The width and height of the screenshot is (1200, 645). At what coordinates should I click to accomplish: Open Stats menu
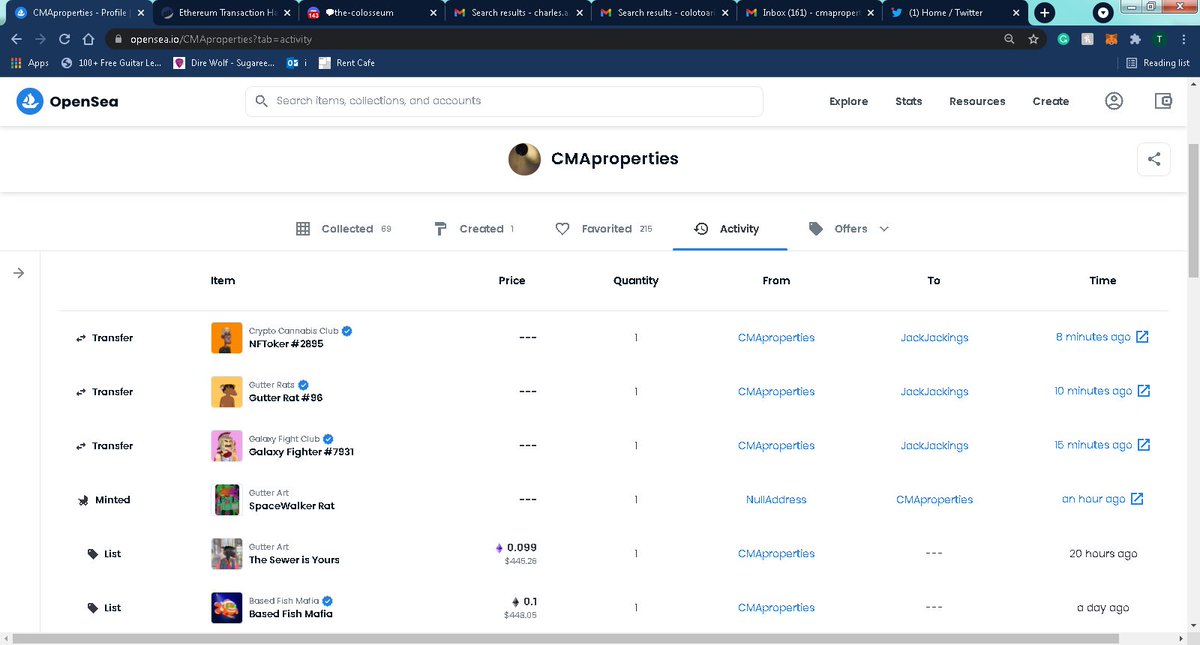(909, 101)
